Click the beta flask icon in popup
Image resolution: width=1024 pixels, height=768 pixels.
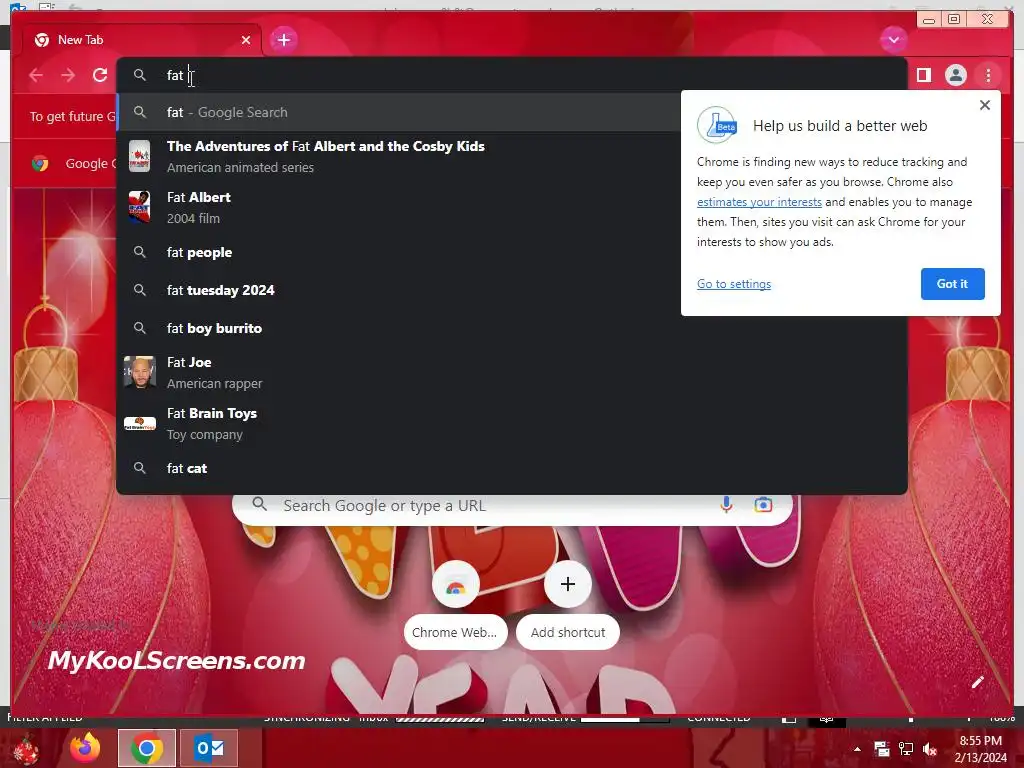[717, 125]
